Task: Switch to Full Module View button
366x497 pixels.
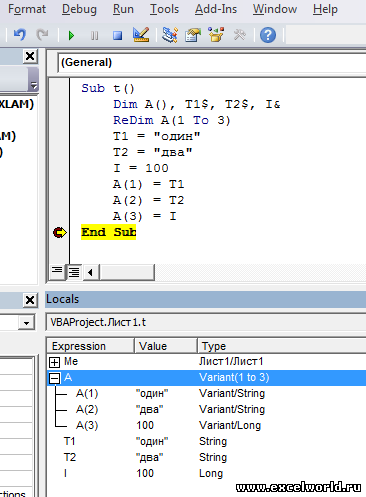Action: coord(74,272)
